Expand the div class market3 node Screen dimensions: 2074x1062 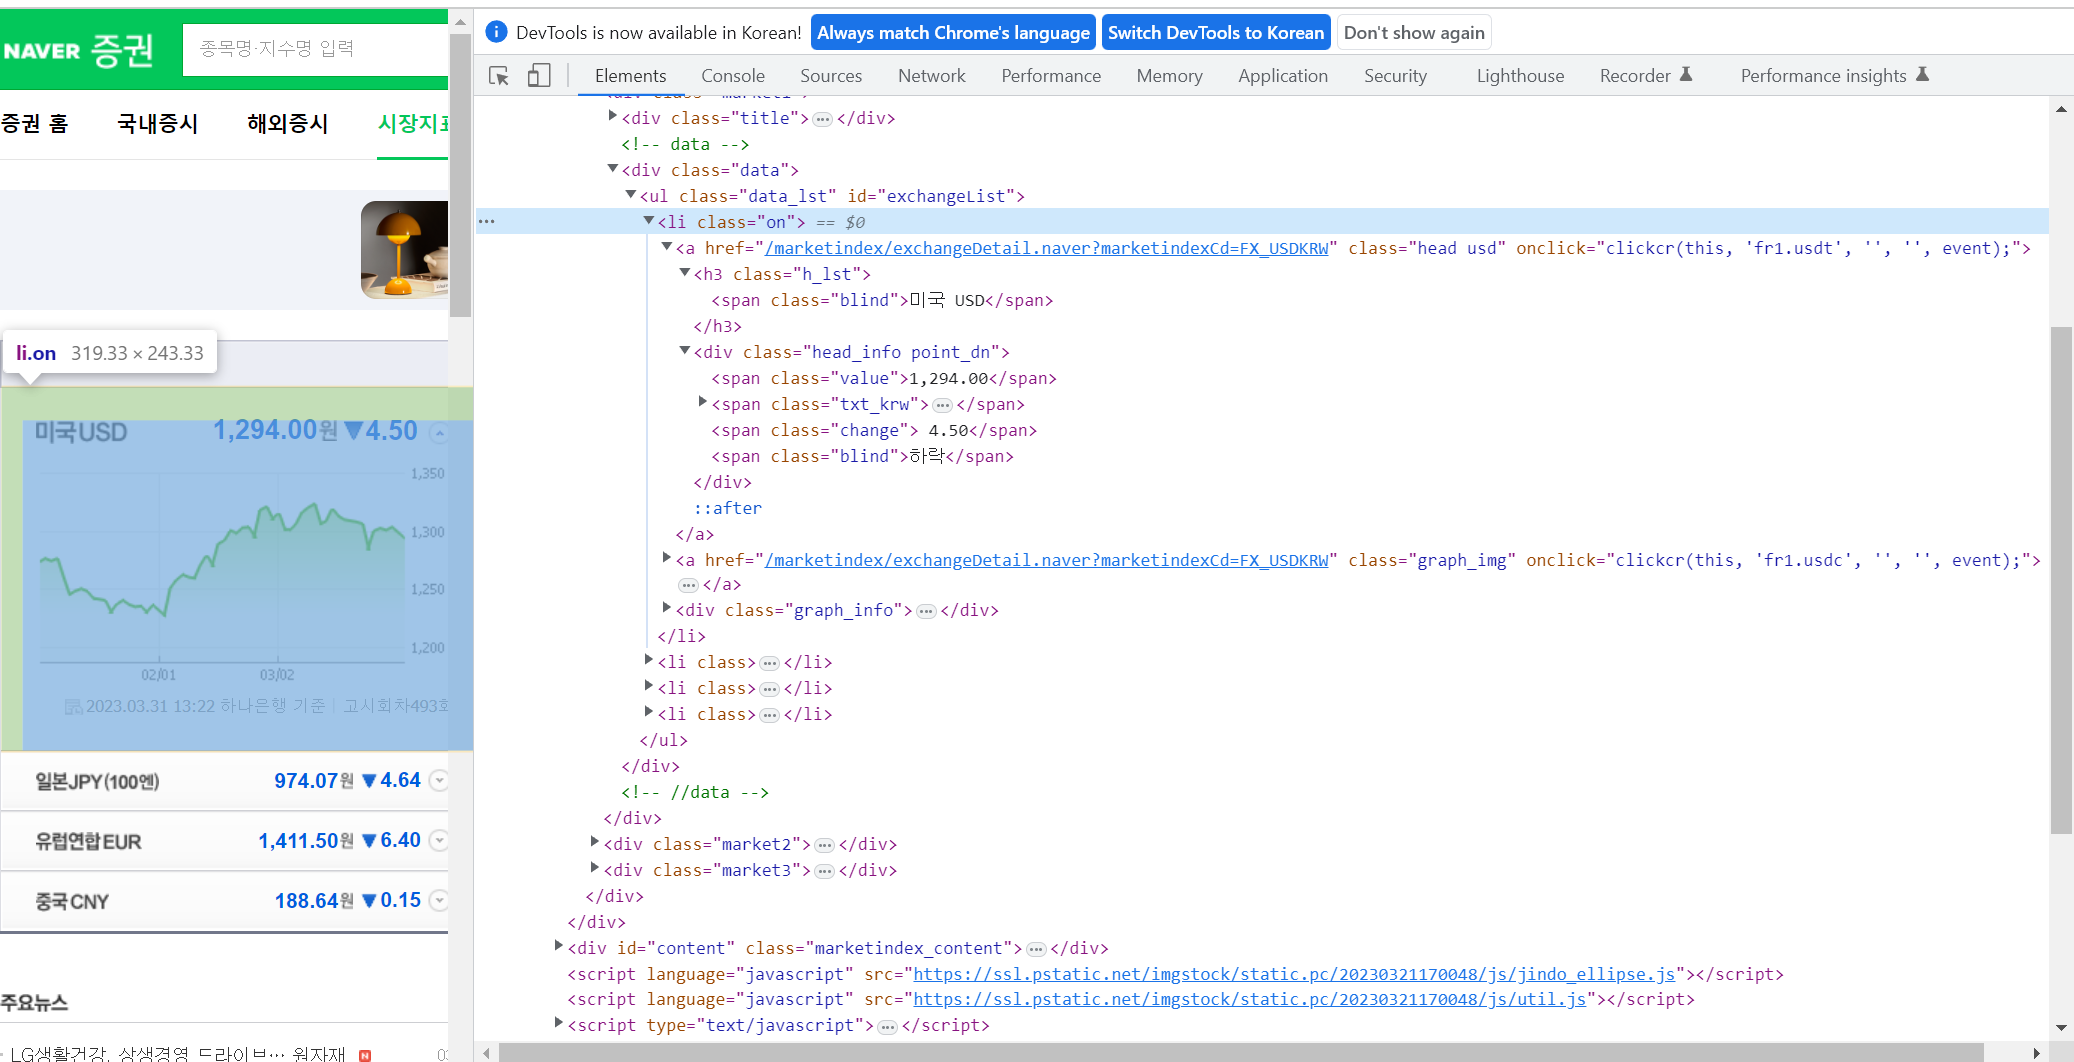click(594, 868)
